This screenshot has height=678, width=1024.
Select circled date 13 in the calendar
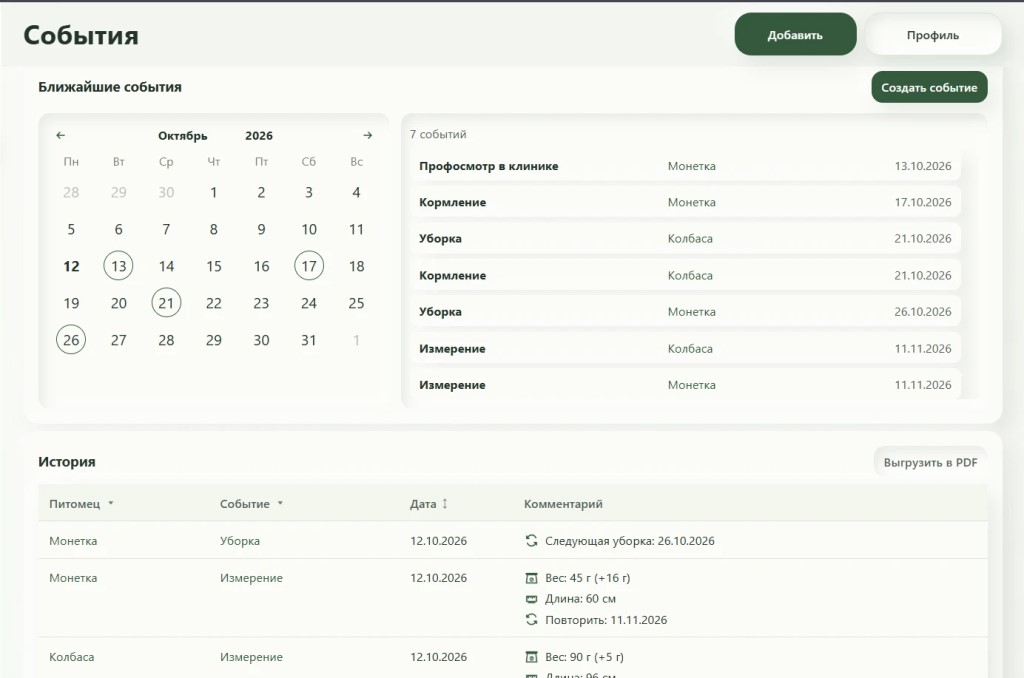point(118,266)
